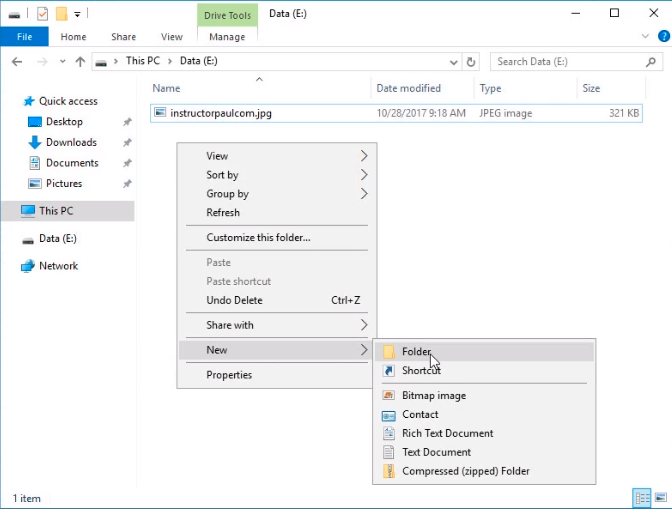Open the address bar history dropdown

pos(453,61)
